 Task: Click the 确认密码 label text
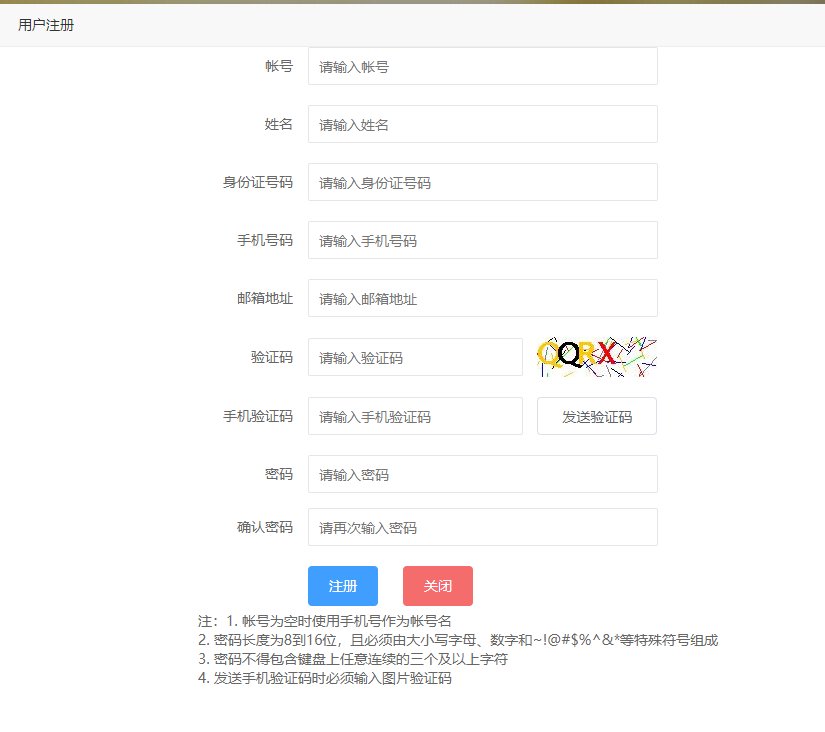(x=265, y=527)
